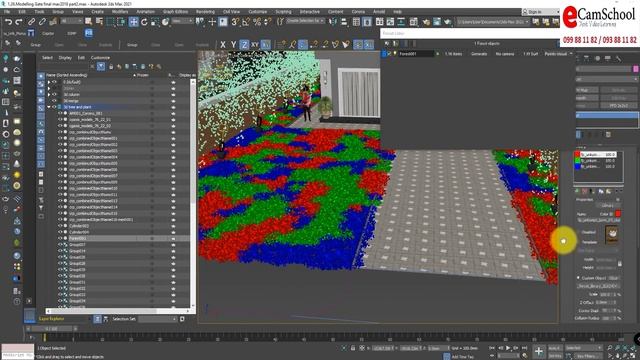This screenshot has width=640, height=360.
Task: Toggle visibility eye of Group007 row
Action: click(60, 244)
